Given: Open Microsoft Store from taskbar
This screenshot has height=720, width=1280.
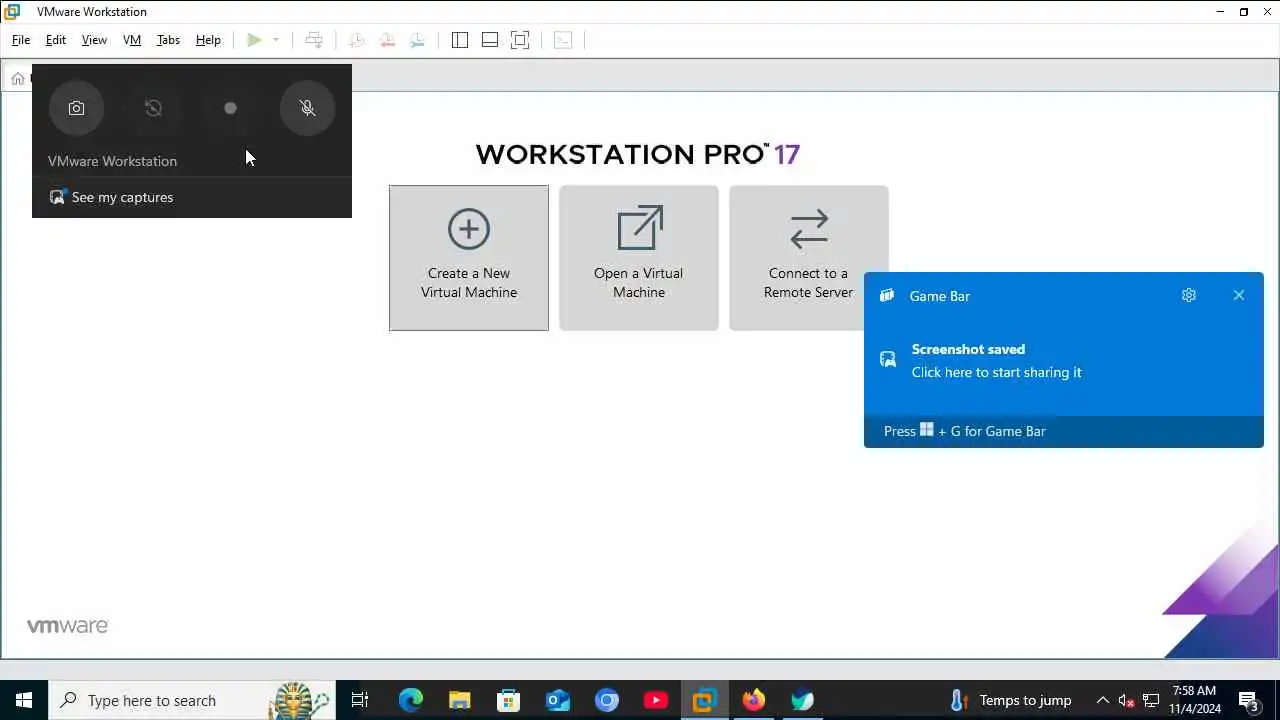Looking at the screenshot, I should point(508,700).
